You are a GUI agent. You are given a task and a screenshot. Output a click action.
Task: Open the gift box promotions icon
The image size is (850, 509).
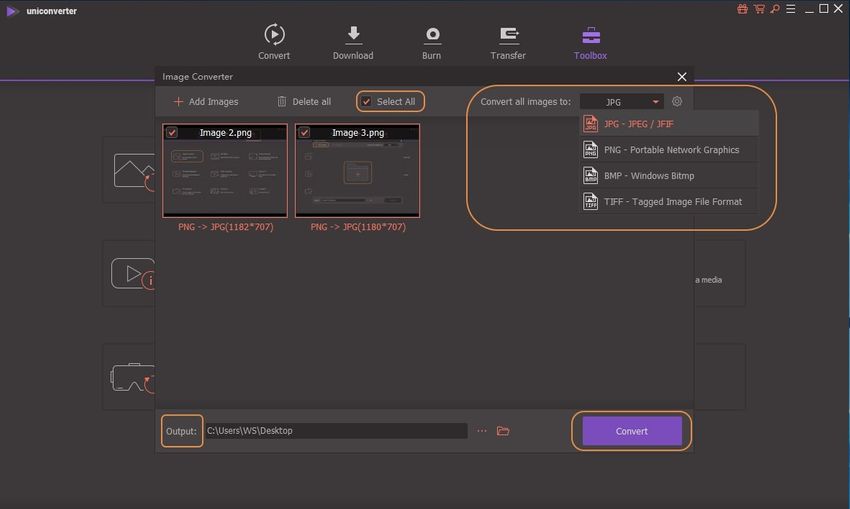(x=742, y=9)
